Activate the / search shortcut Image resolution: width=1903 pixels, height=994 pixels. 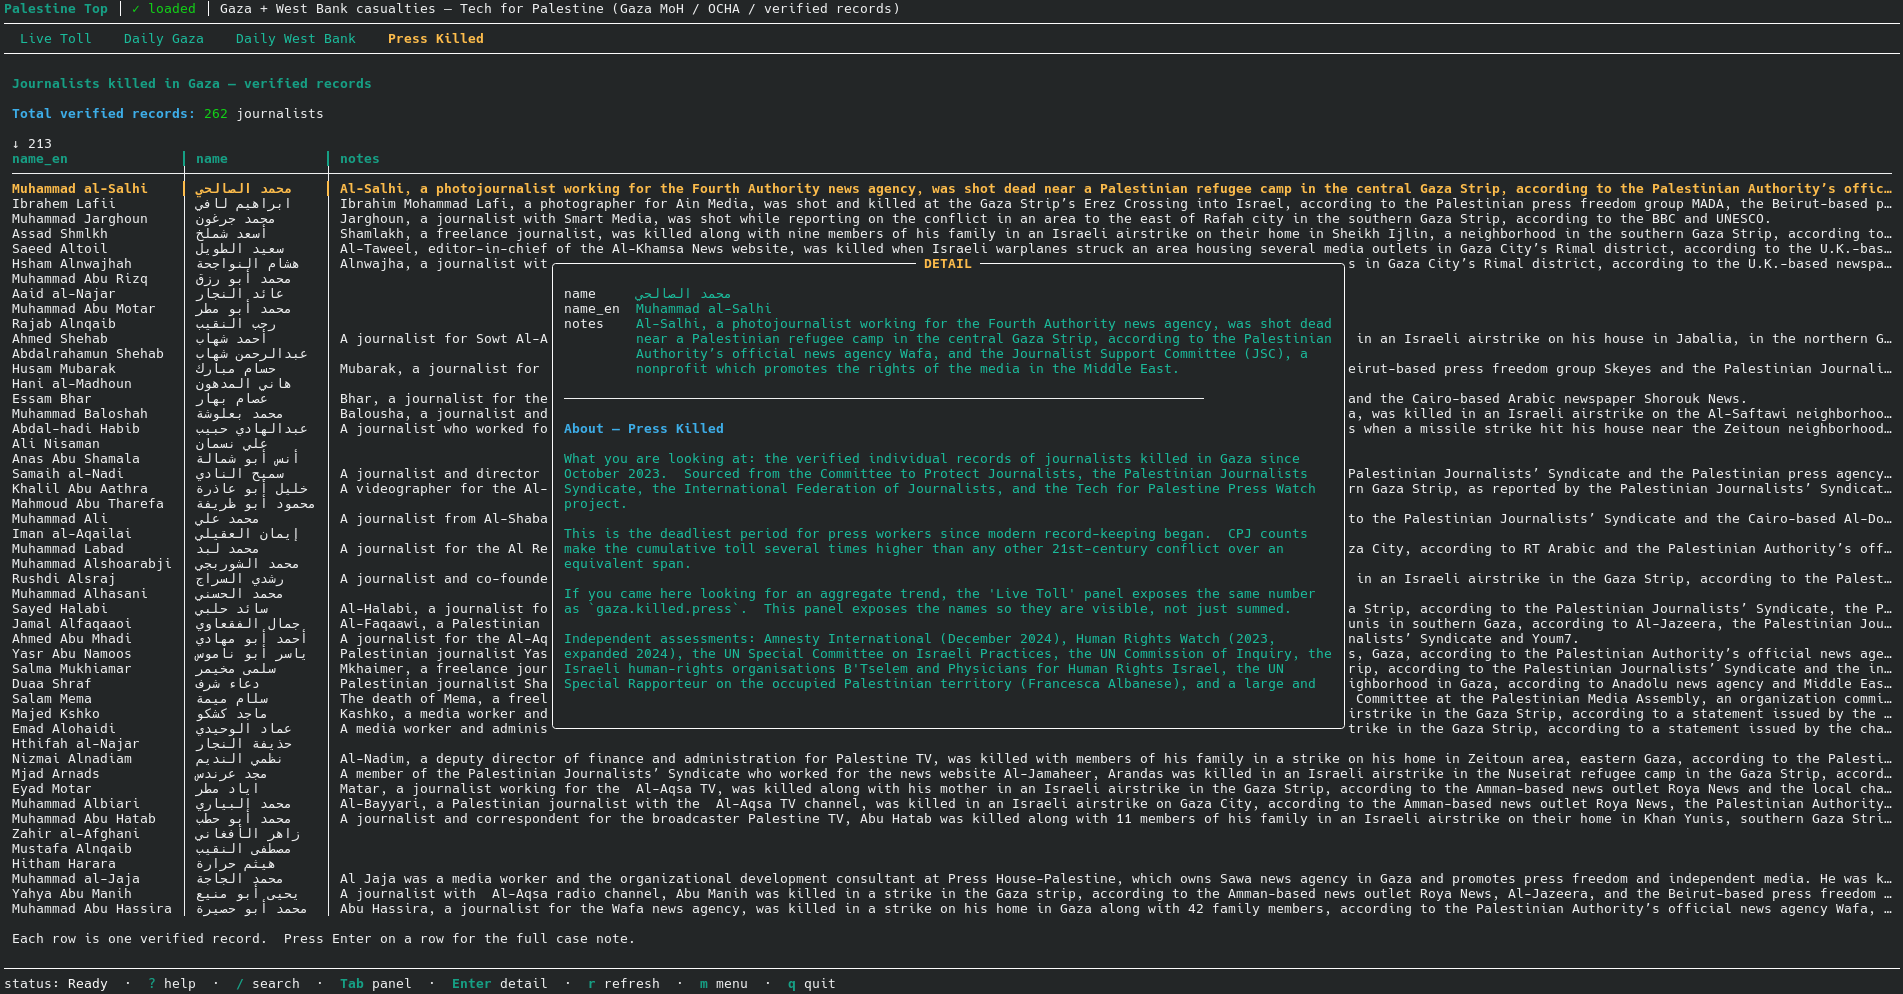[267, 984]
